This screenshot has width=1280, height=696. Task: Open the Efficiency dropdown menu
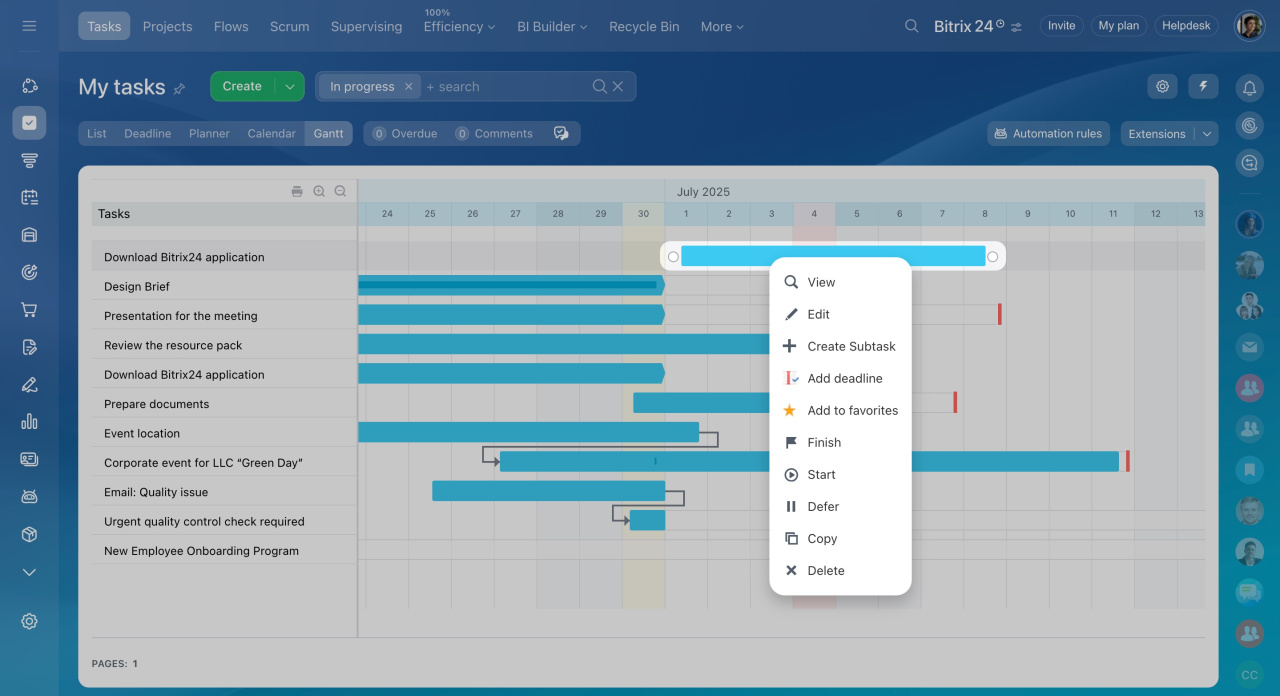[x=459, y=27]
